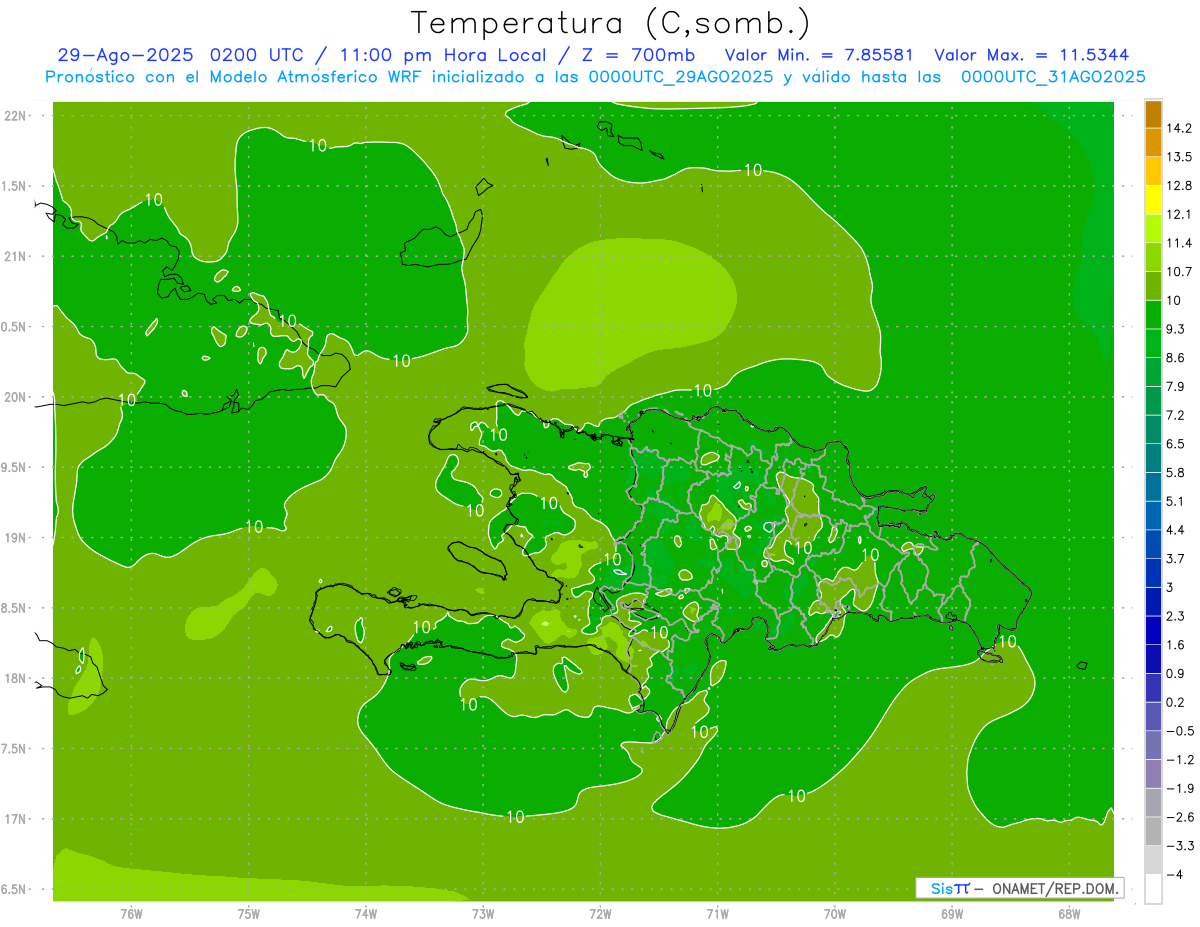Screen dimensions: 1200x927
Task: Select the "17N" latitude label
Action: point(15,819)
